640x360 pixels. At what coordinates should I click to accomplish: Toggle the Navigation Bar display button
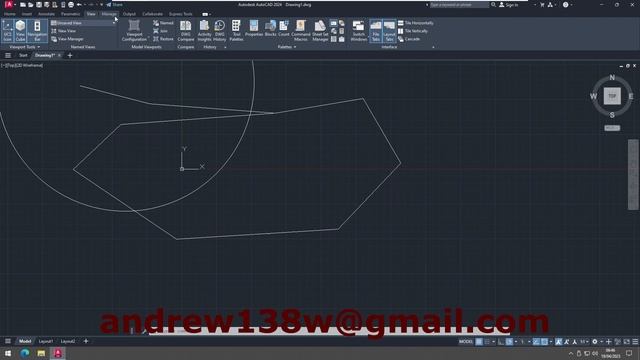[37, 31]
